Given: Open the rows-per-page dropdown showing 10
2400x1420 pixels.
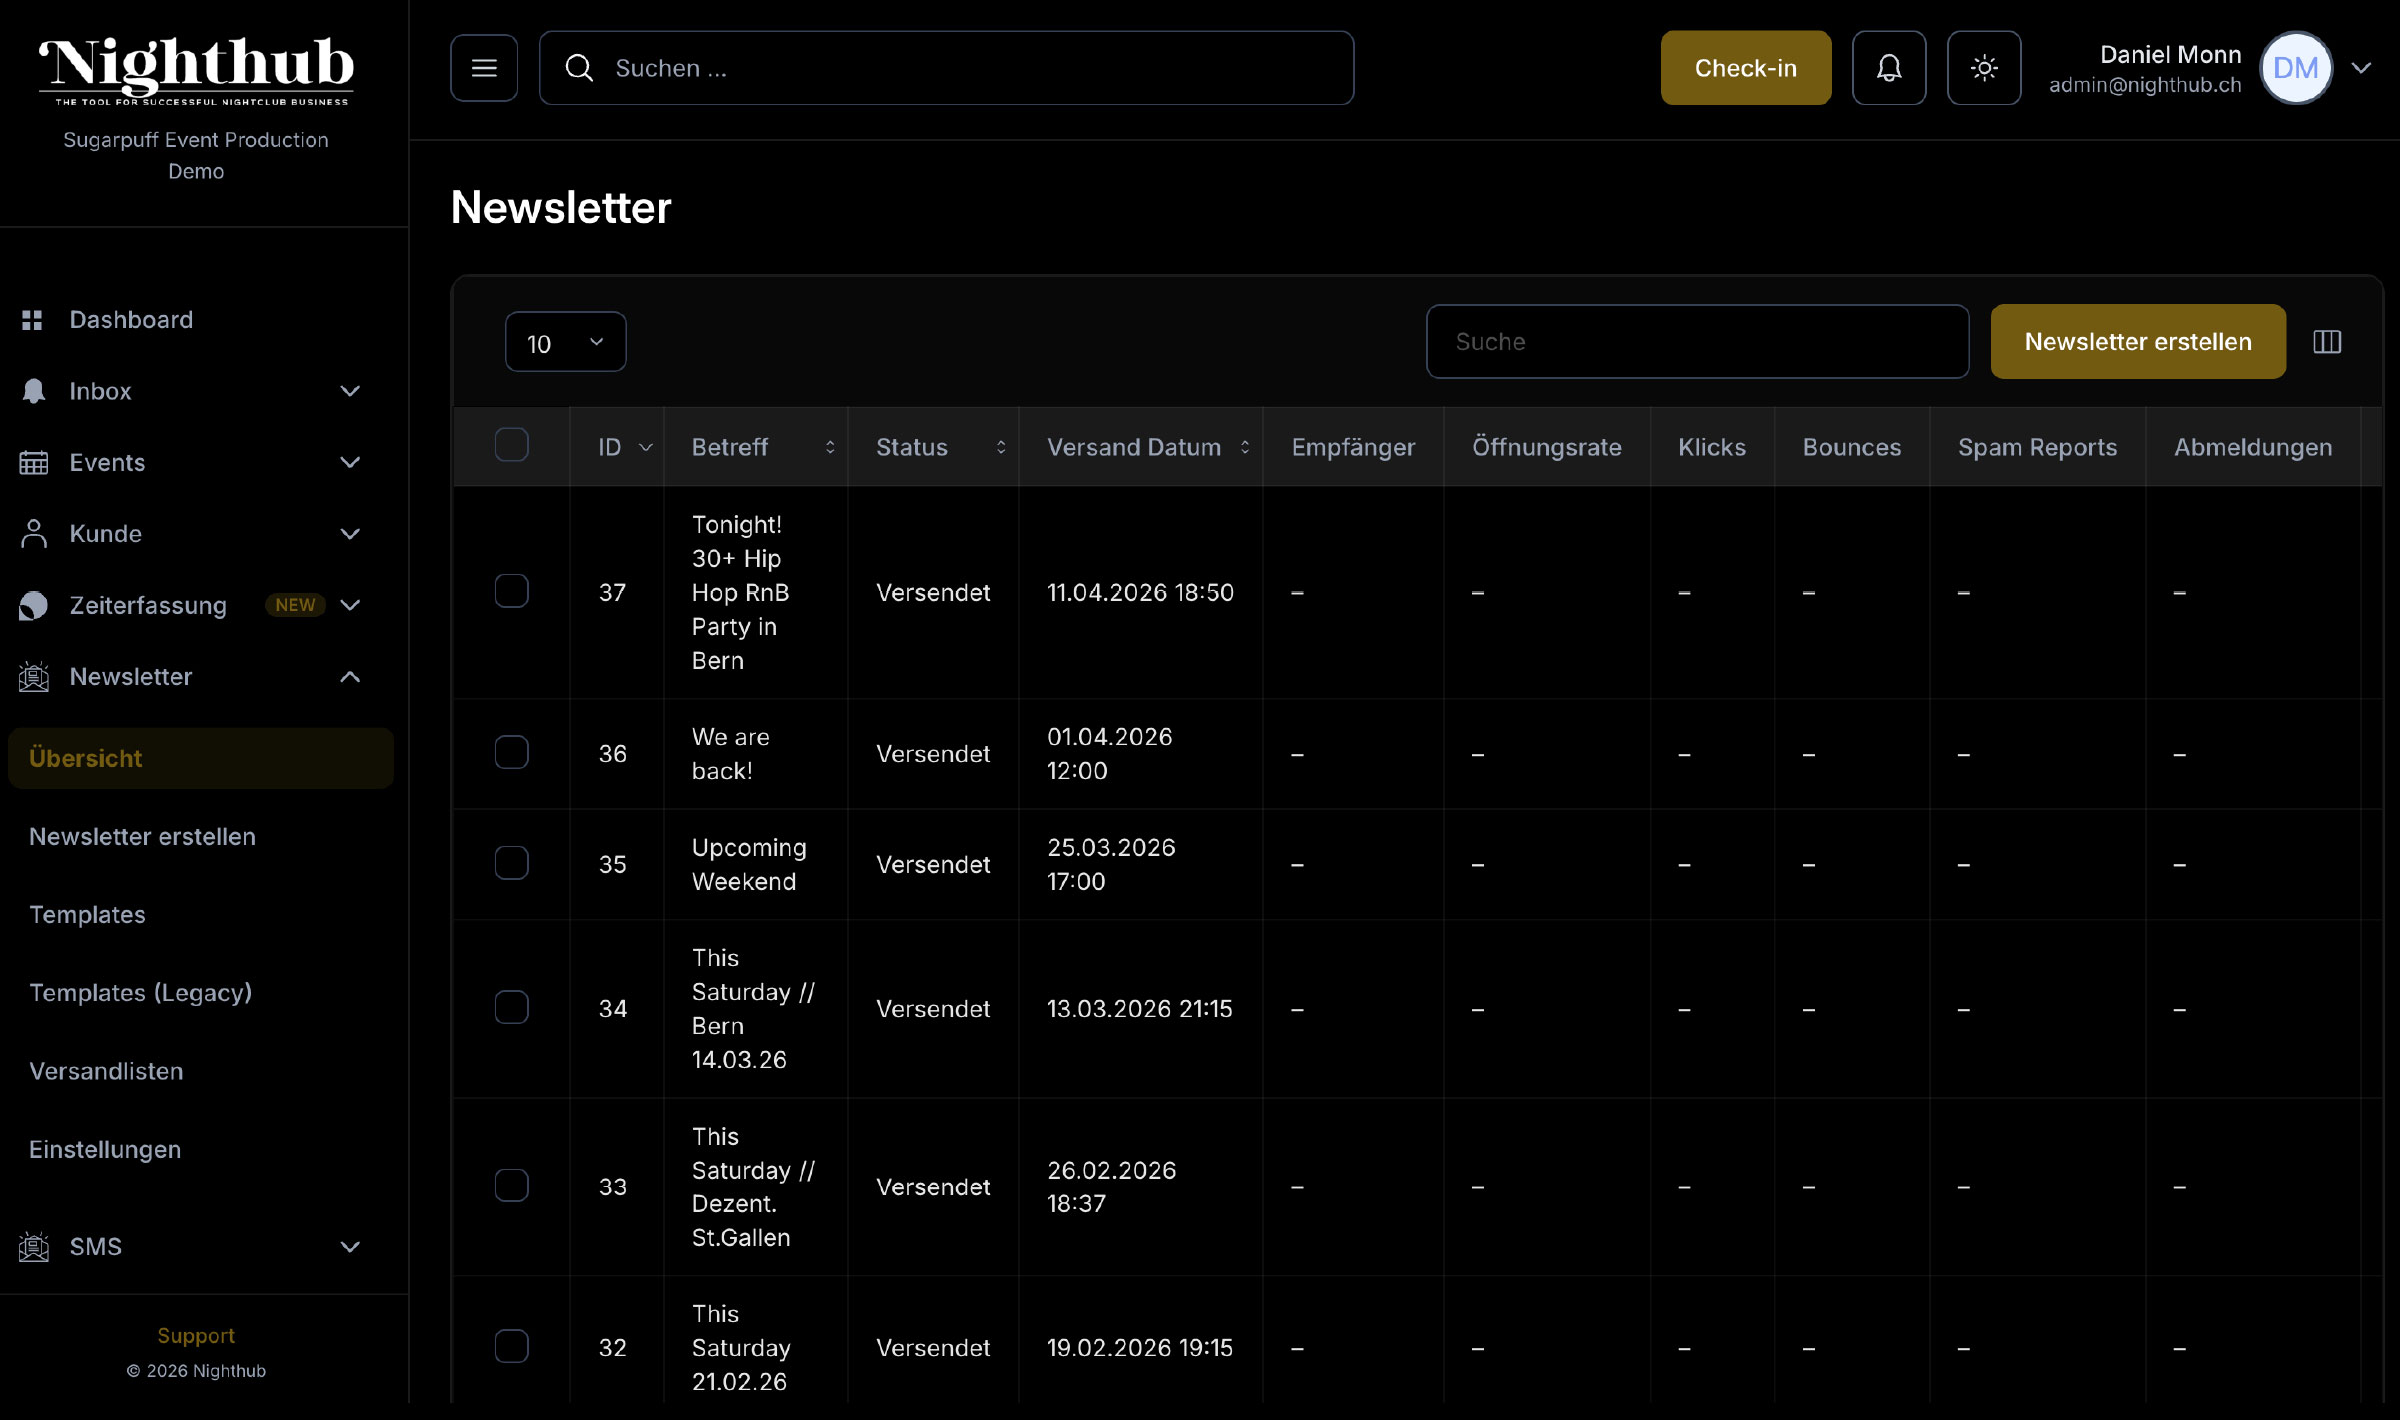Looking at the screenshot, I should [x=565, y=342].
